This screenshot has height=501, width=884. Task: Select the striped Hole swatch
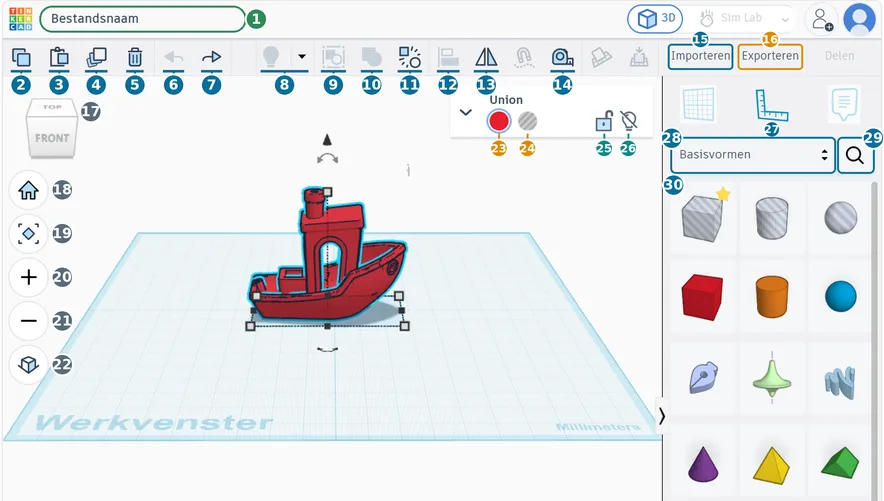pos(528,121)
